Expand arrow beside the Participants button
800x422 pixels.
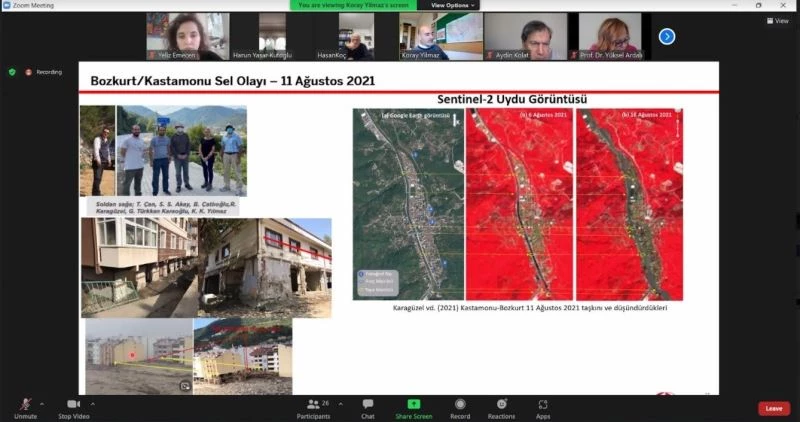click(339, 402)
